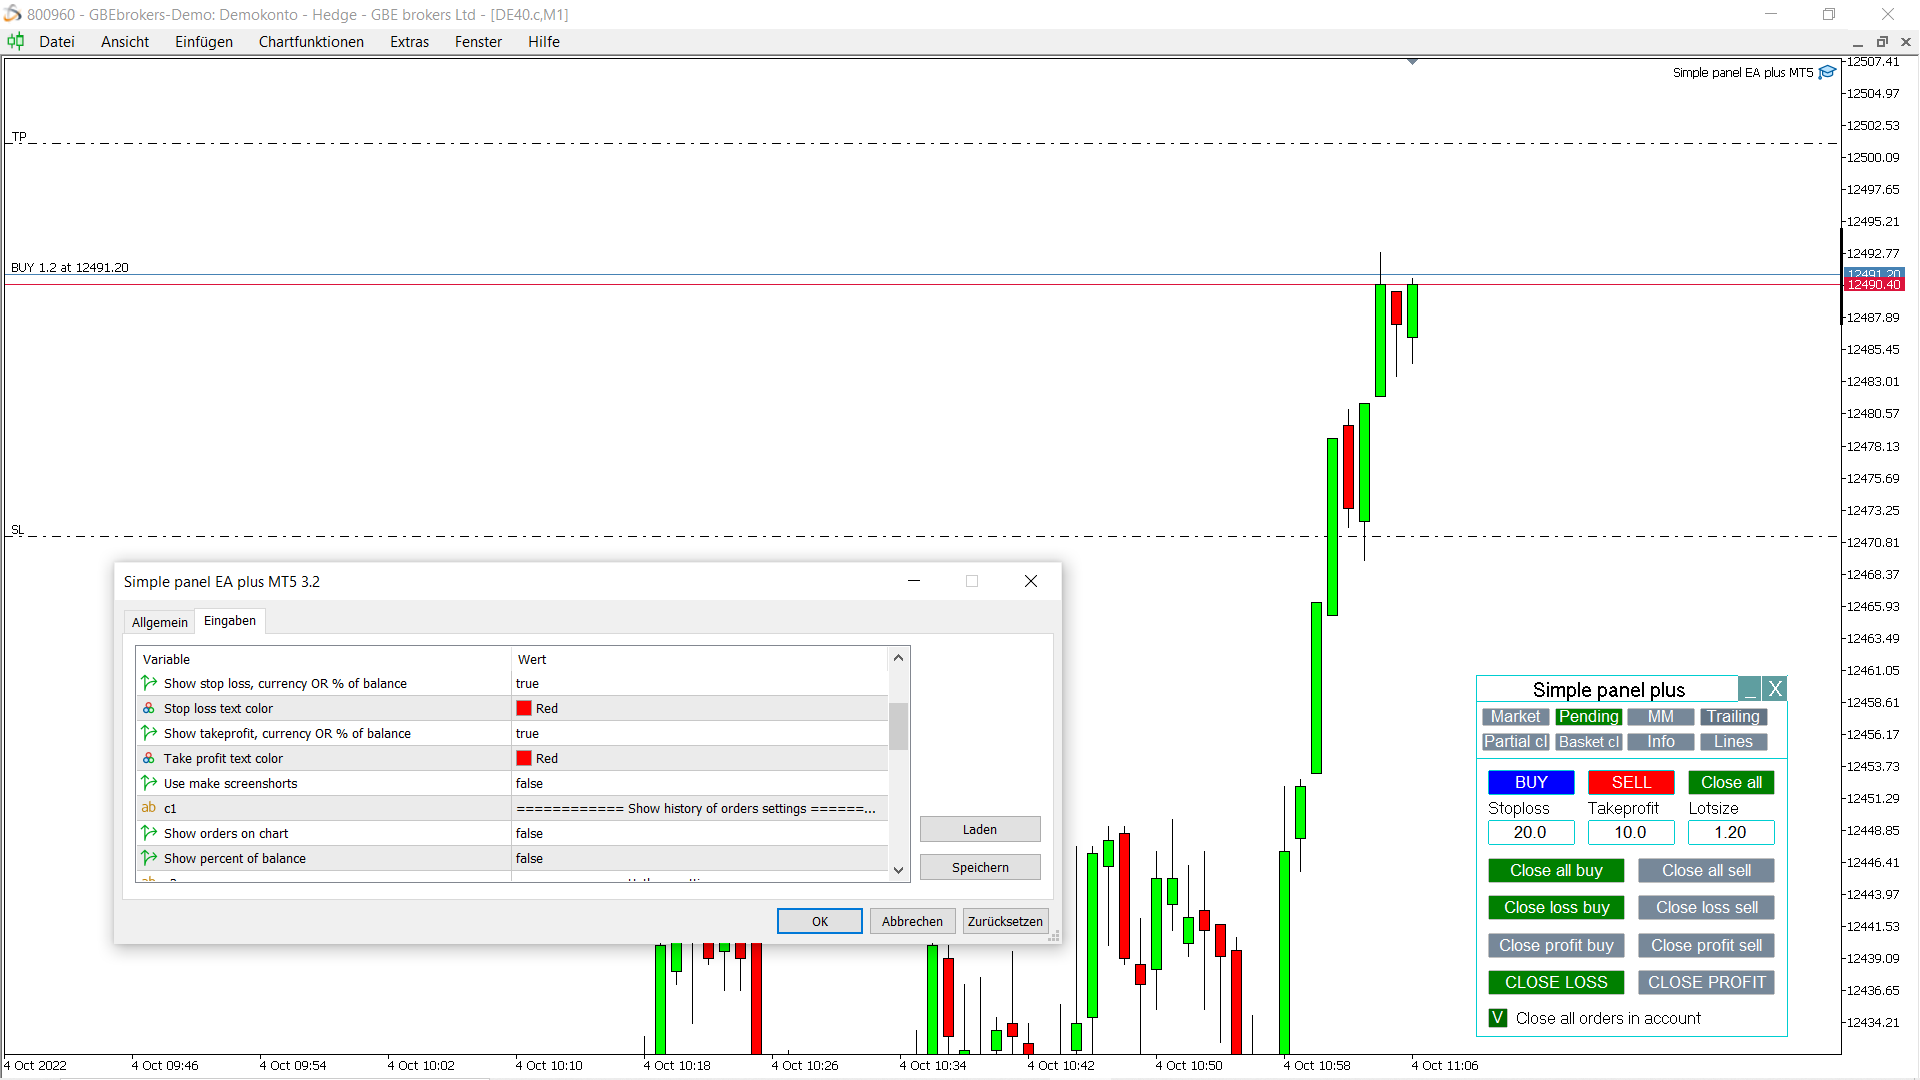
Task: Toggle Close all orders in account checkbox
Action: 1498,1018
